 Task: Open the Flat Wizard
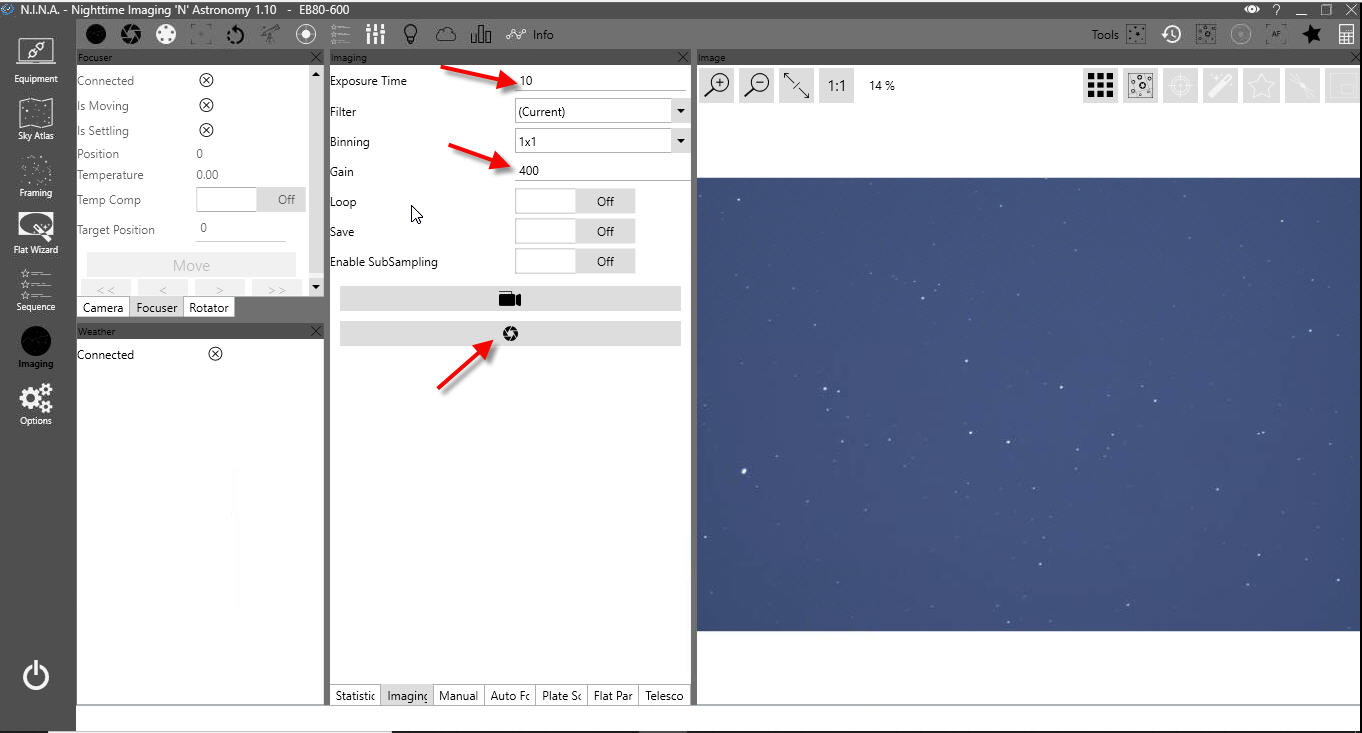[36, 232]
